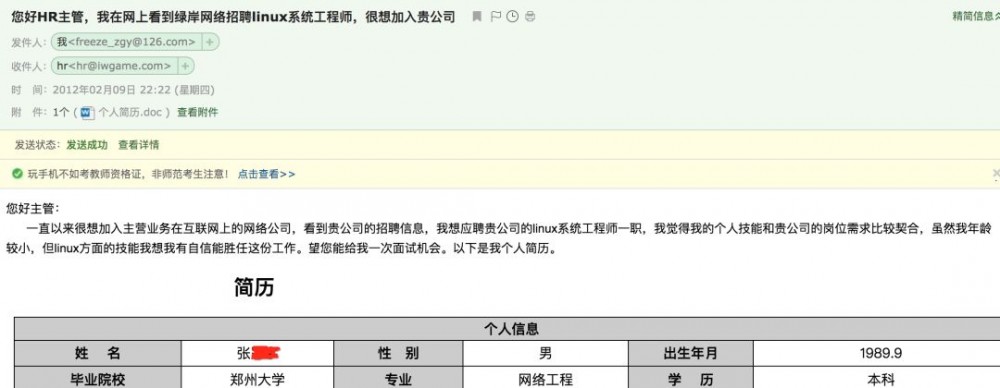Open 查看详情 for send status
The width and height of the screenshot is (1000, 388).
(138, 145)
